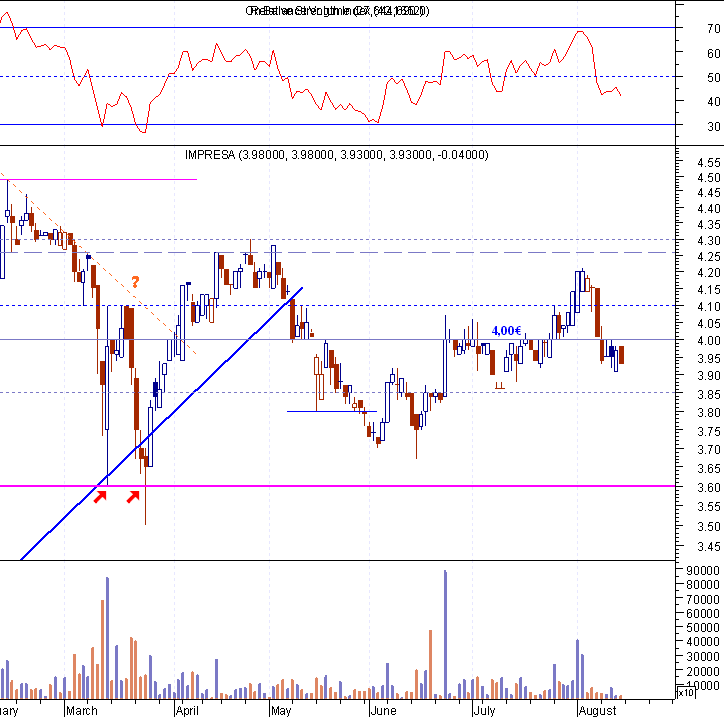This screenshot has width=724, height=717.
Task: Click the orange question mark annotation
Action: [135, 282]
